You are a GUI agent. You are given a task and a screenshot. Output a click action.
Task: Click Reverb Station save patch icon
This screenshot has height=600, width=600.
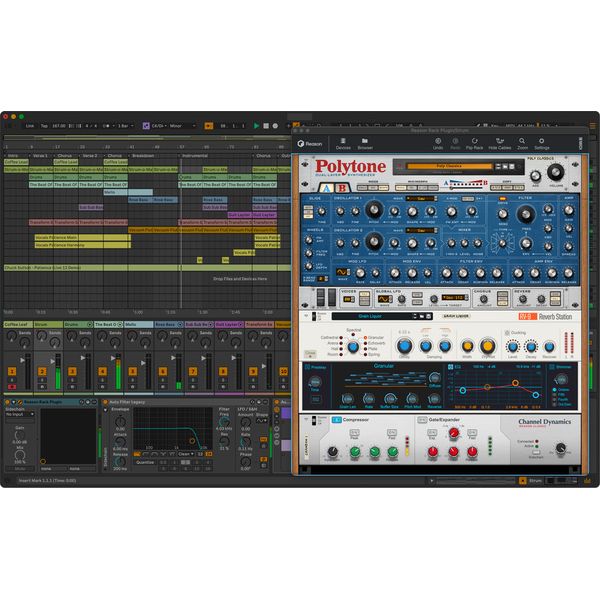click(x=429, y=316)
